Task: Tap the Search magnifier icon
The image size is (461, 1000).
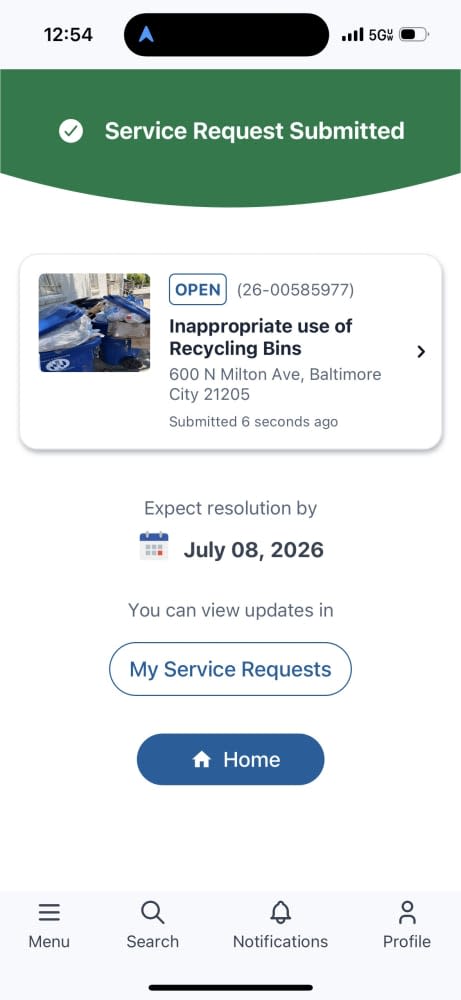Action: click(152, 913)
